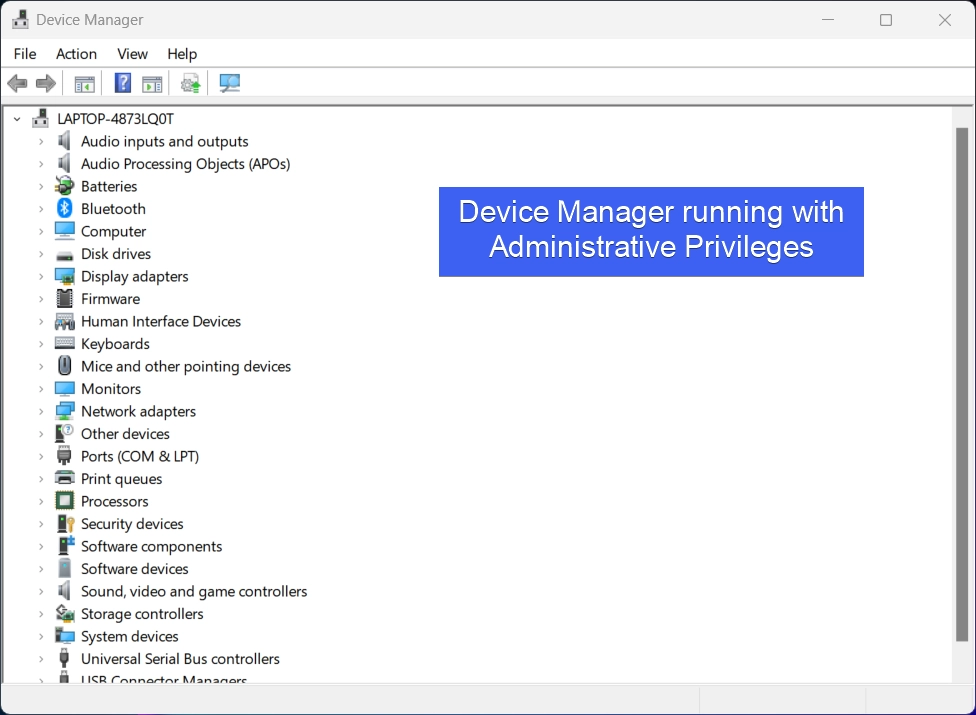
Task: Click Show/Hide Console Tree toolbar icon
Action: tap(85, 83)
